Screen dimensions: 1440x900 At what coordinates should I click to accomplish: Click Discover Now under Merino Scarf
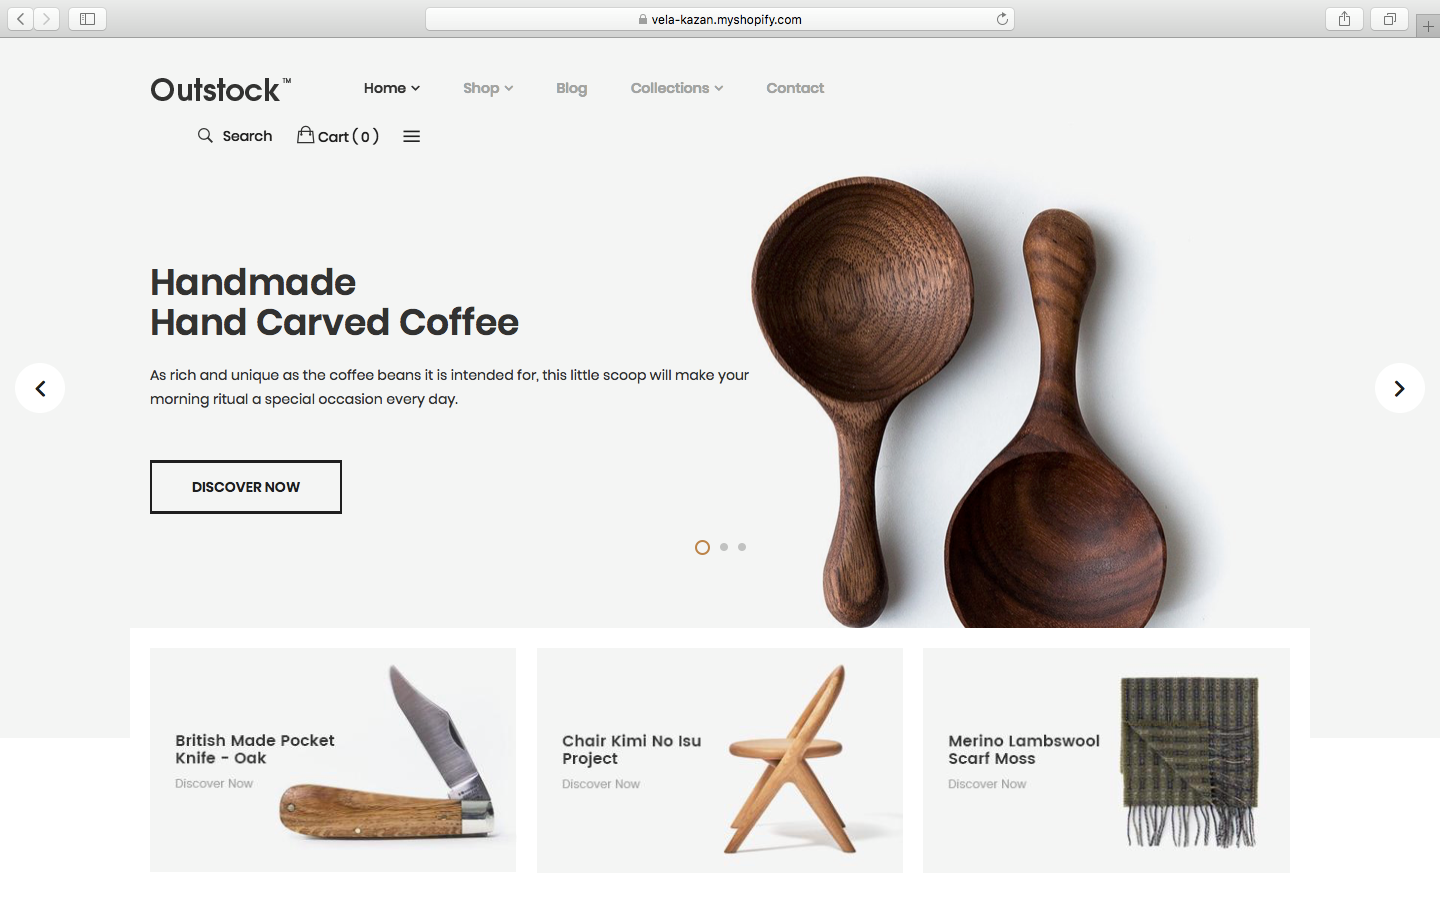tap(987, 784)
